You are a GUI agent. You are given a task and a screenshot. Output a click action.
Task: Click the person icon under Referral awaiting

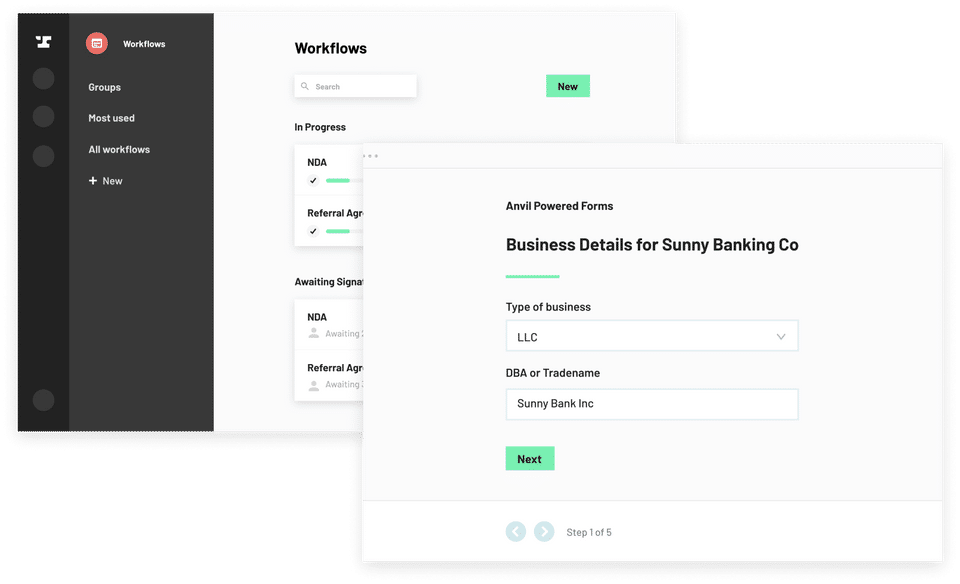pyautogui.click(x=313, y=385)
